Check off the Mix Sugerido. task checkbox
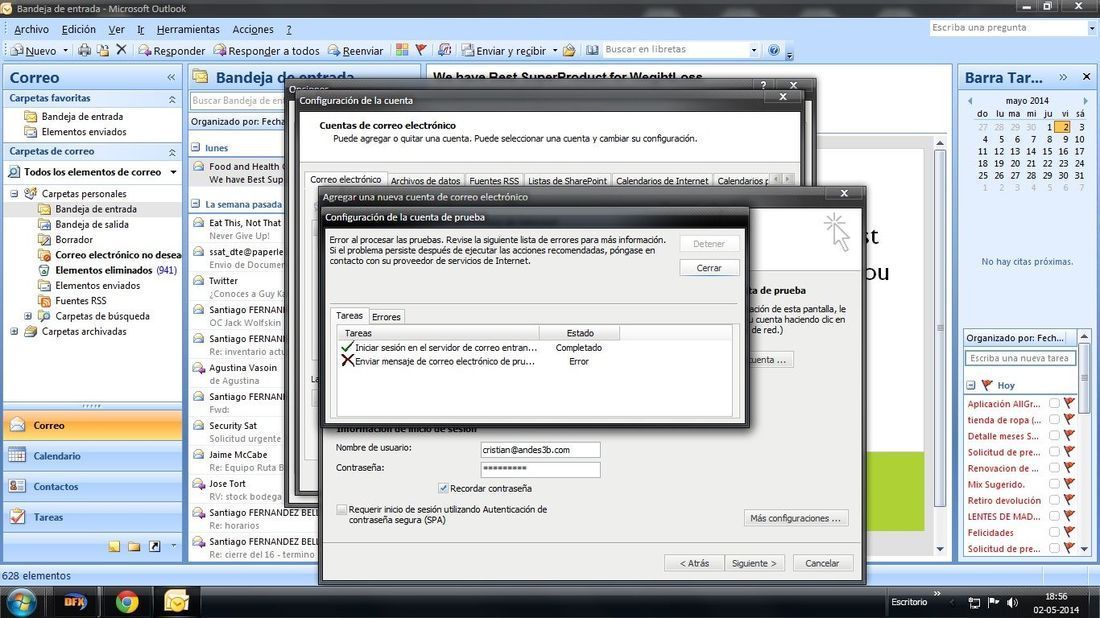This screenshot has height=618, width=1100. [1054, 485]
